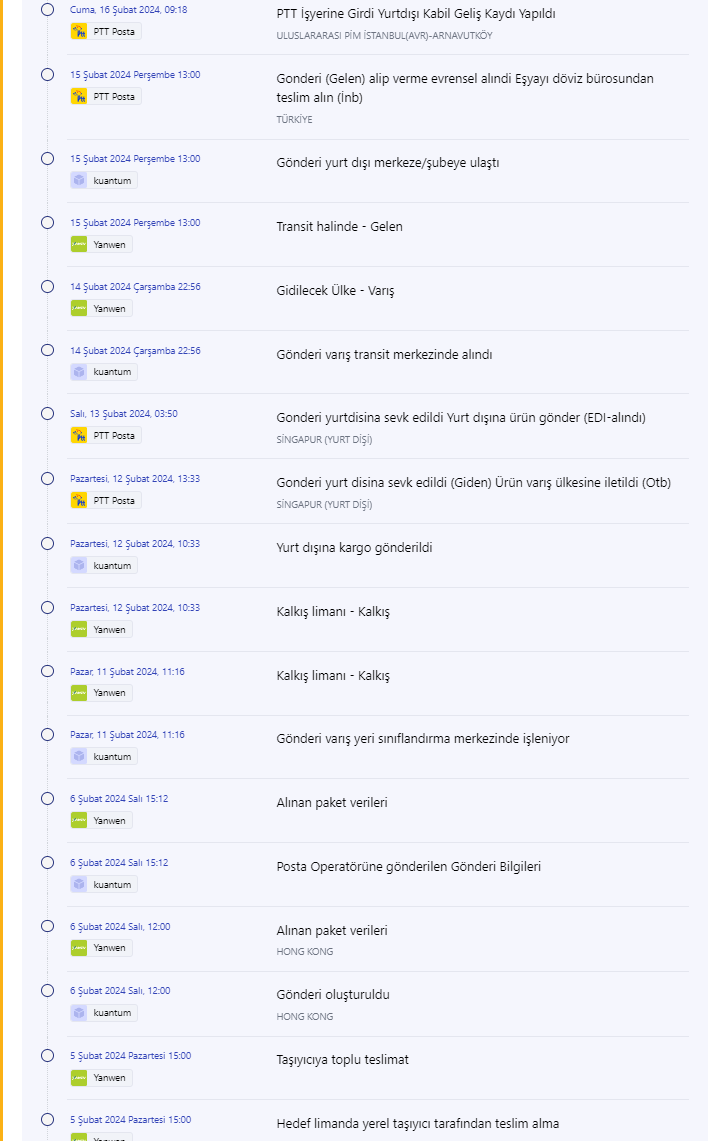Viewport: 710px width, 1141px height.
Task: Click the "SİNGAPUR (YURT DİŞİ)" location under the EDI-alındı event
Action: click(x=324, y=440)
